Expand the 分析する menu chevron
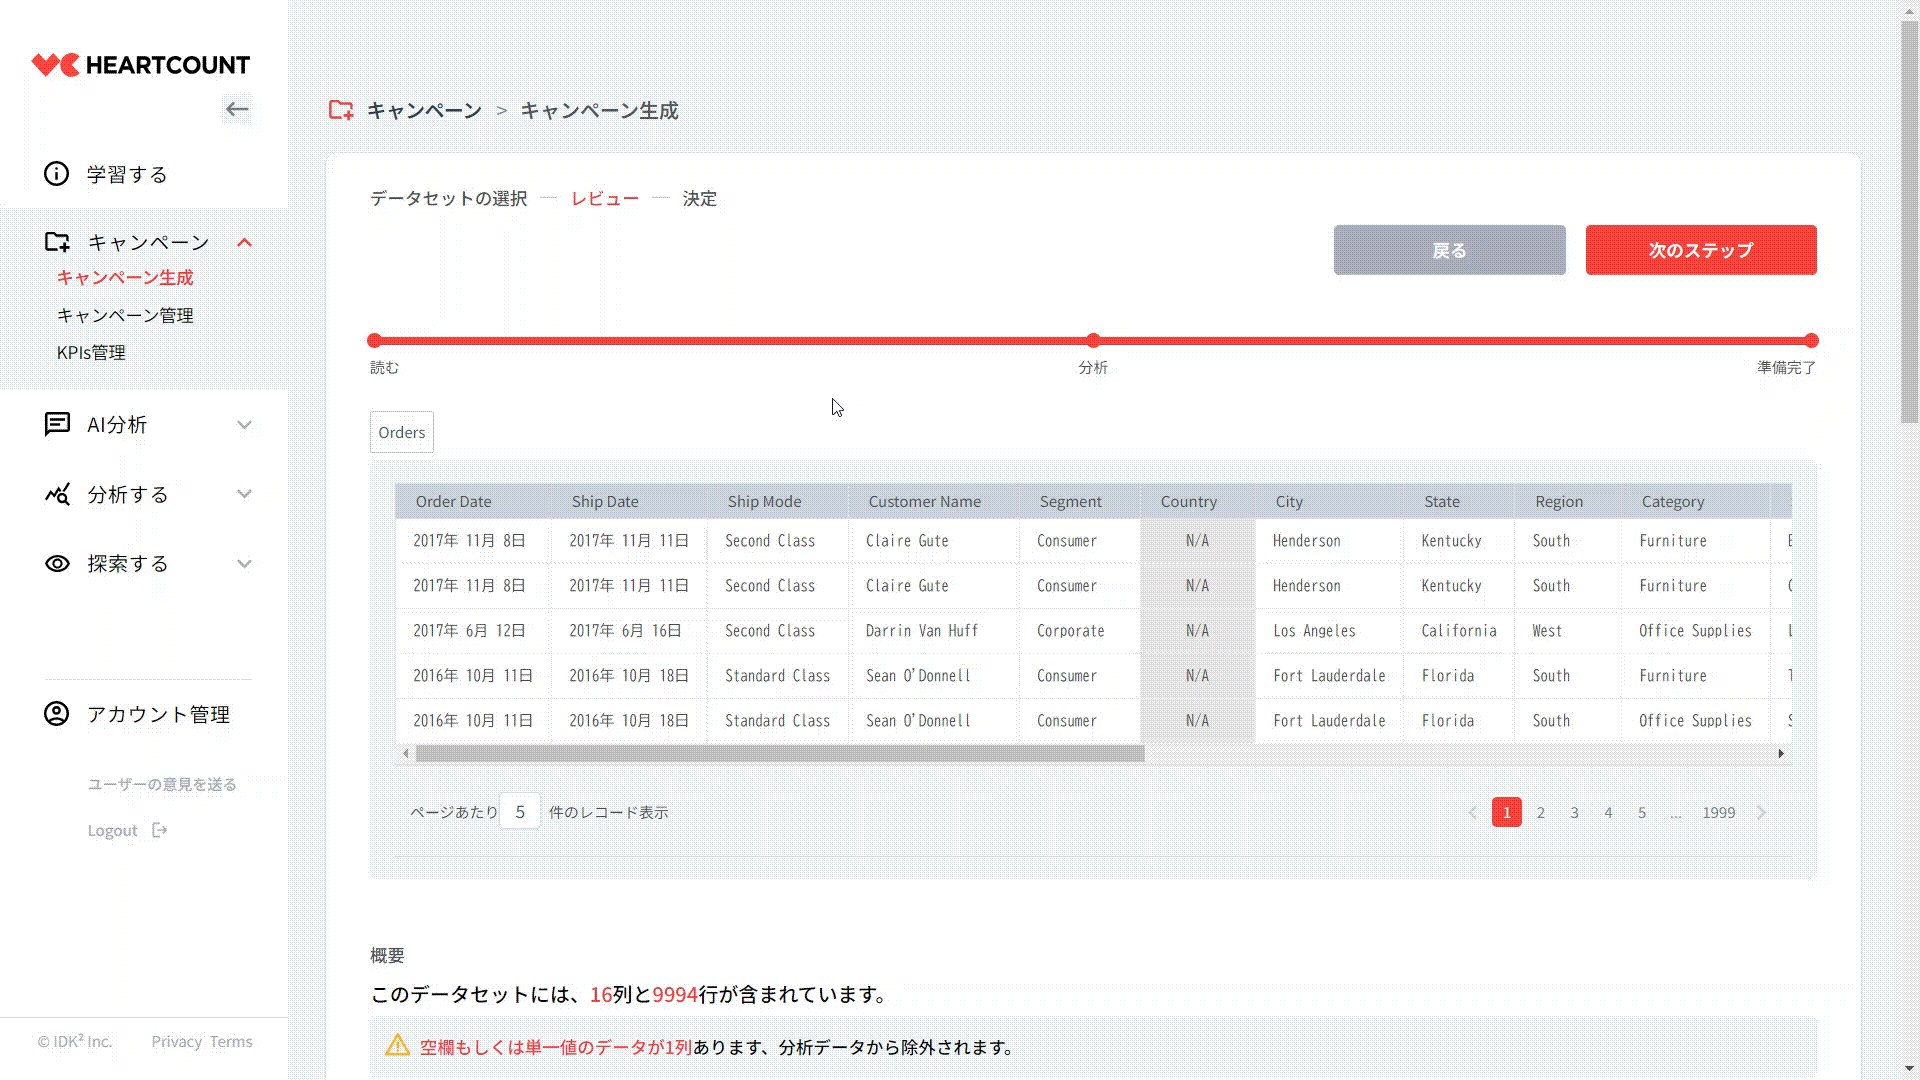The width and height of the screenshot is (1920, 1080). pos(244,494)
